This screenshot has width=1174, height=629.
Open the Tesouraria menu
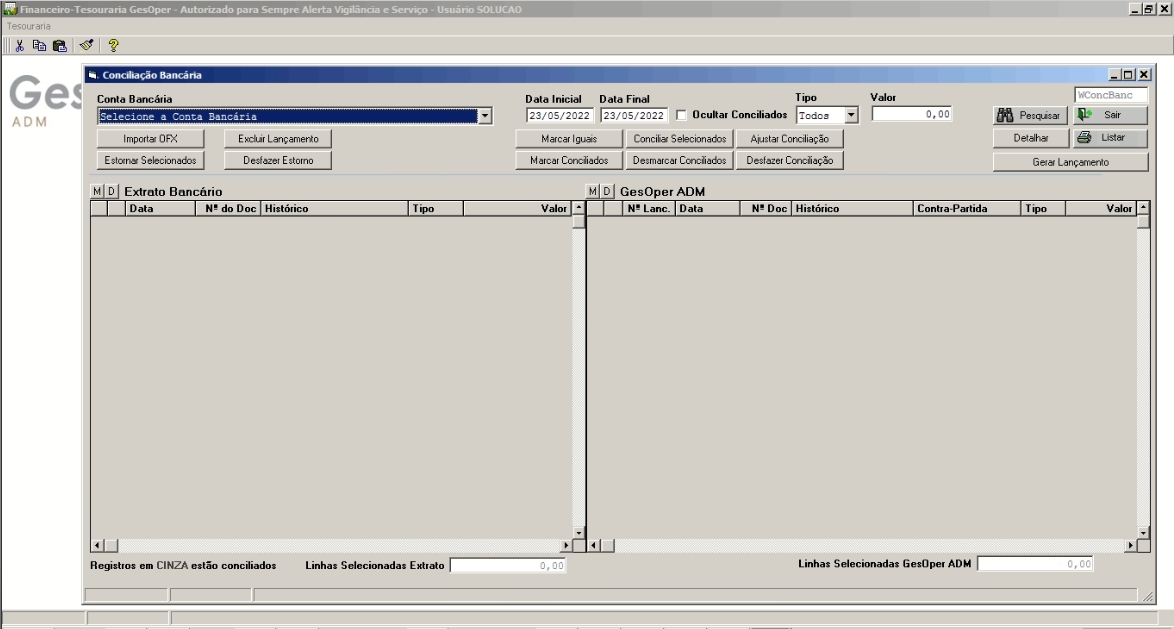[28, 26]
